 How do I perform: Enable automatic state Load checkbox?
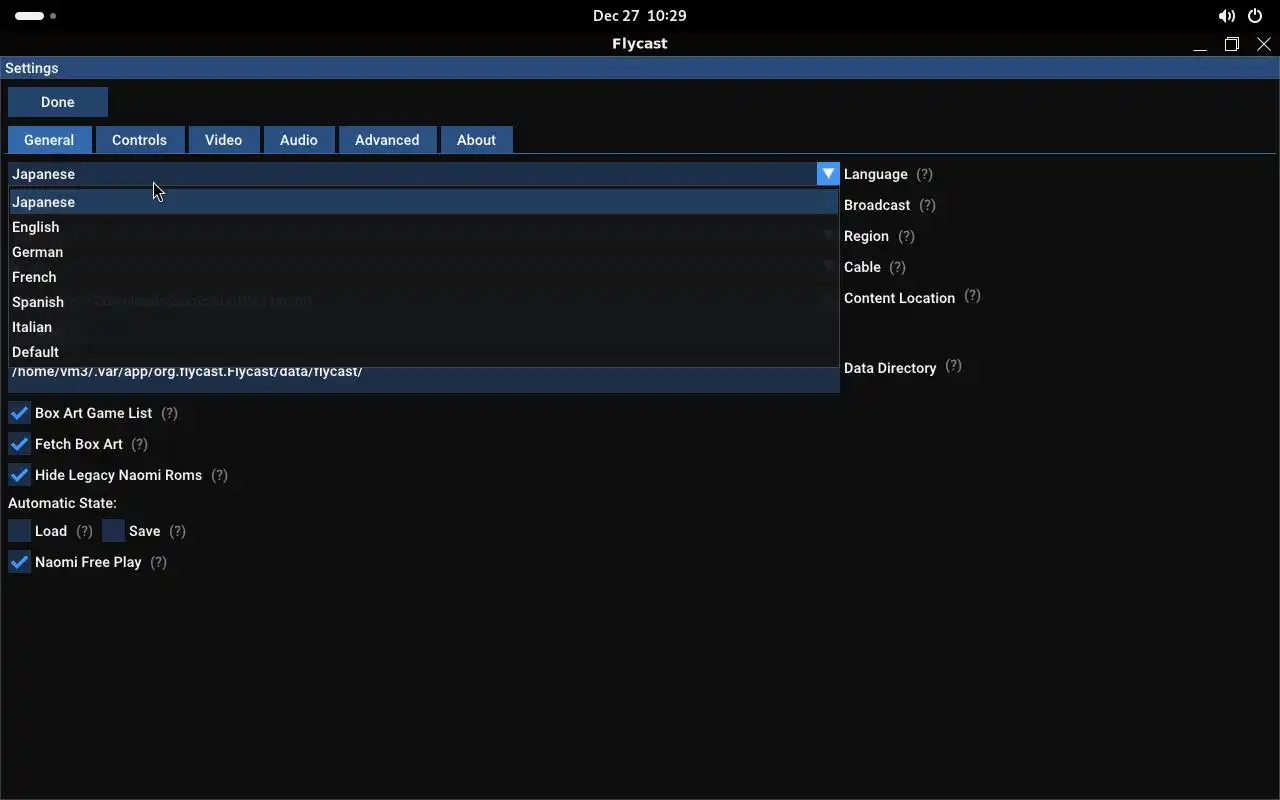point(19,531)
